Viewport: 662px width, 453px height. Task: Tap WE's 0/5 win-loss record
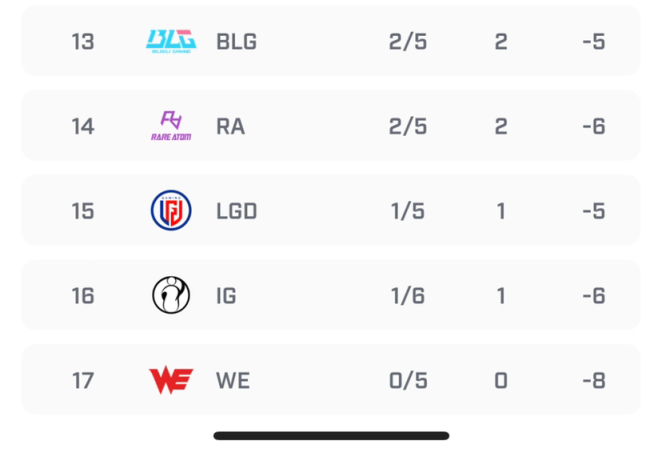click(x=408, y=381)
